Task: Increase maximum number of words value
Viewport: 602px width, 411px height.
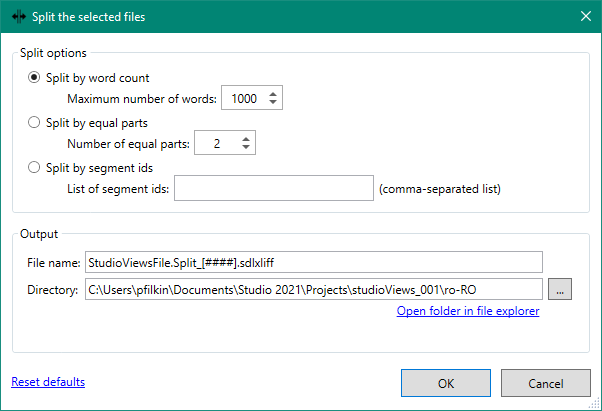Action: [x=273, y=94]
